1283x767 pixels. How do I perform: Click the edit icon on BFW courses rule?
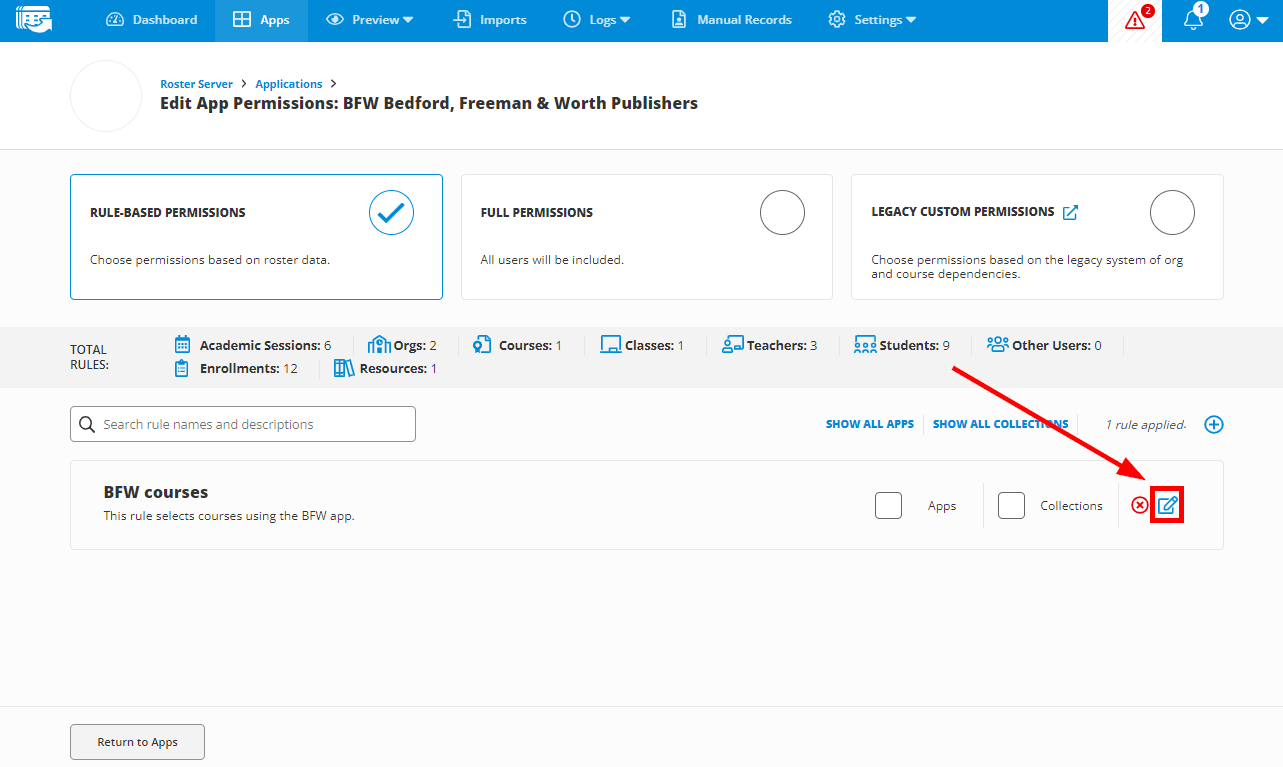click(x=1167, y=505)
